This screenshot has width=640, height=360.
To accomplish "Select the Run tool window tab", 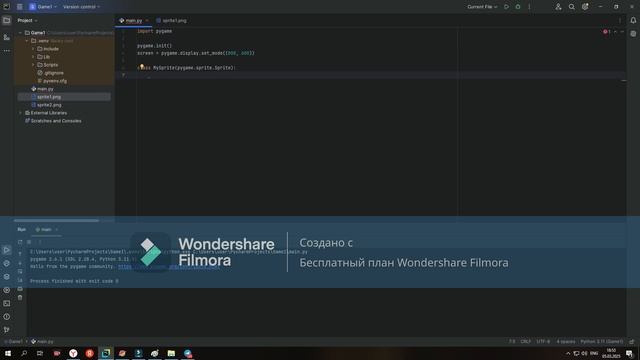I will pos(22,229).
